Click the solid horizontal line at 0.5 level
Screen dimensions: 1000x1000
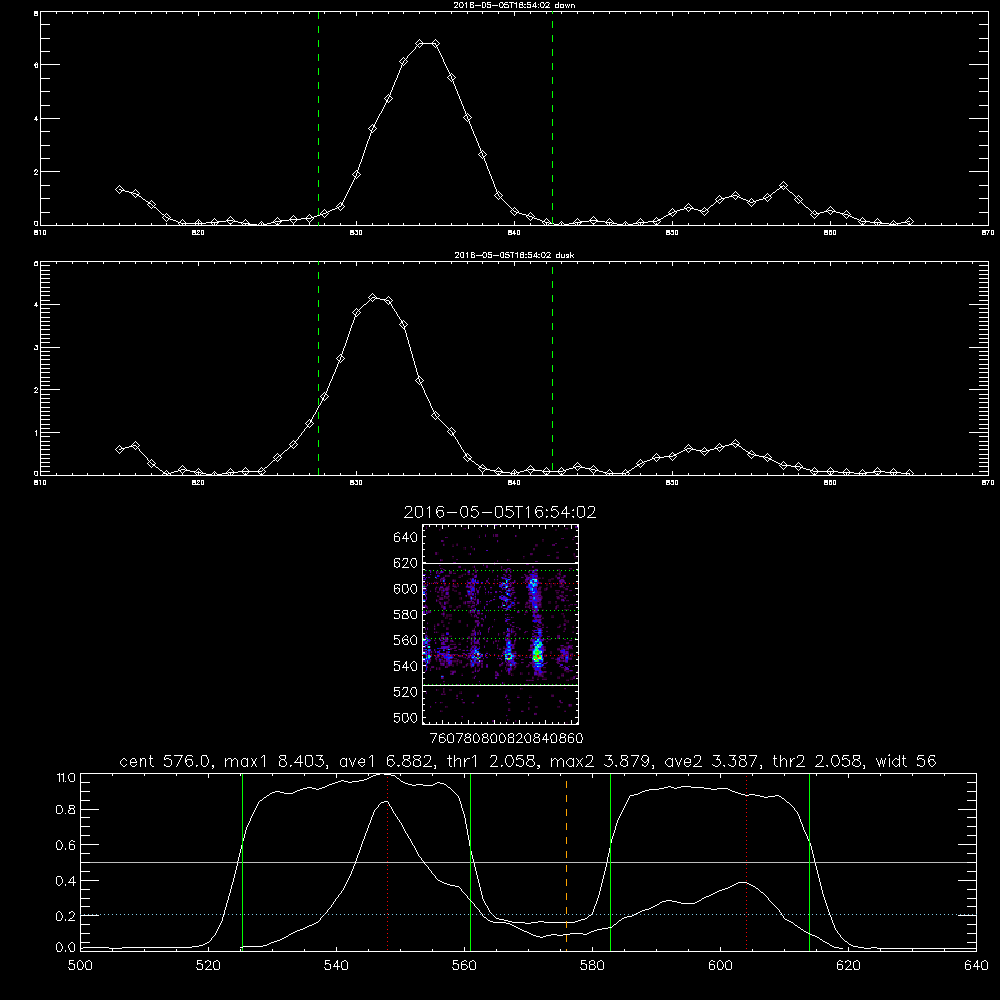pyautogui.click(x=529, y=862)
